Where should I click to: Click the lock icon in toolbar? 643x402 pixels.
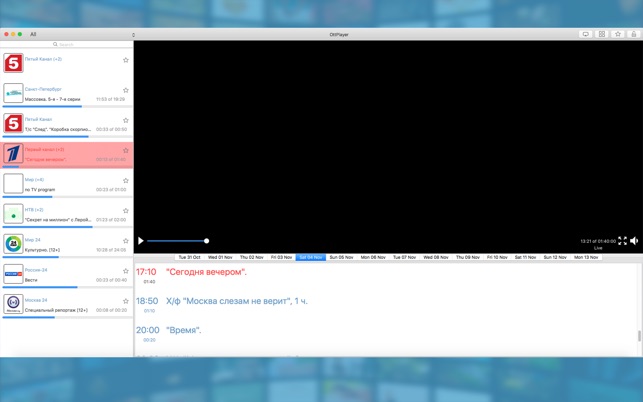pyautogui.click(x=634, y=34)
